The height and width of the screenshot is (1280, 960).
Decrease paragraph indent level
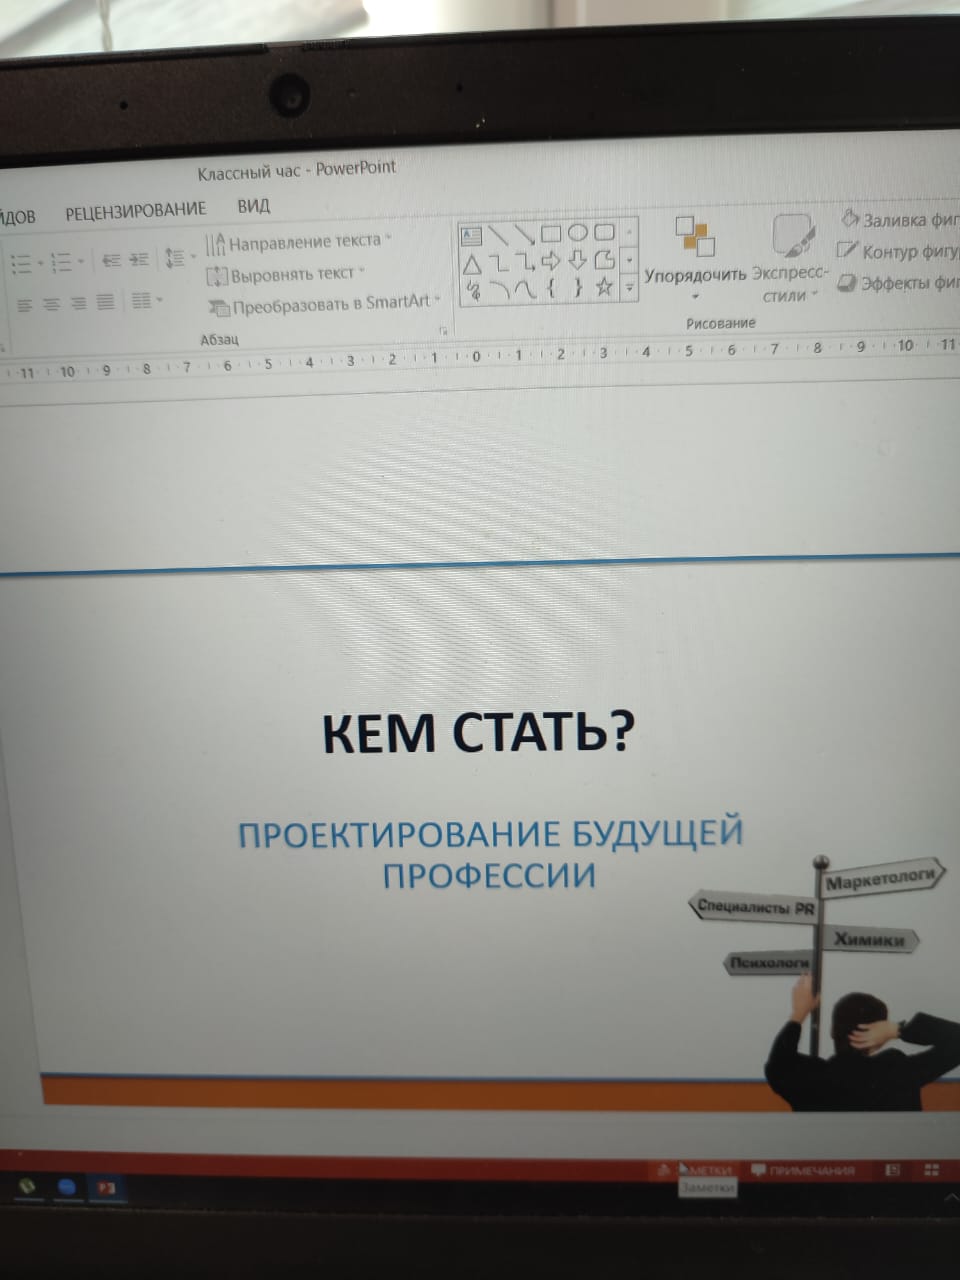[x=111, y=260]
